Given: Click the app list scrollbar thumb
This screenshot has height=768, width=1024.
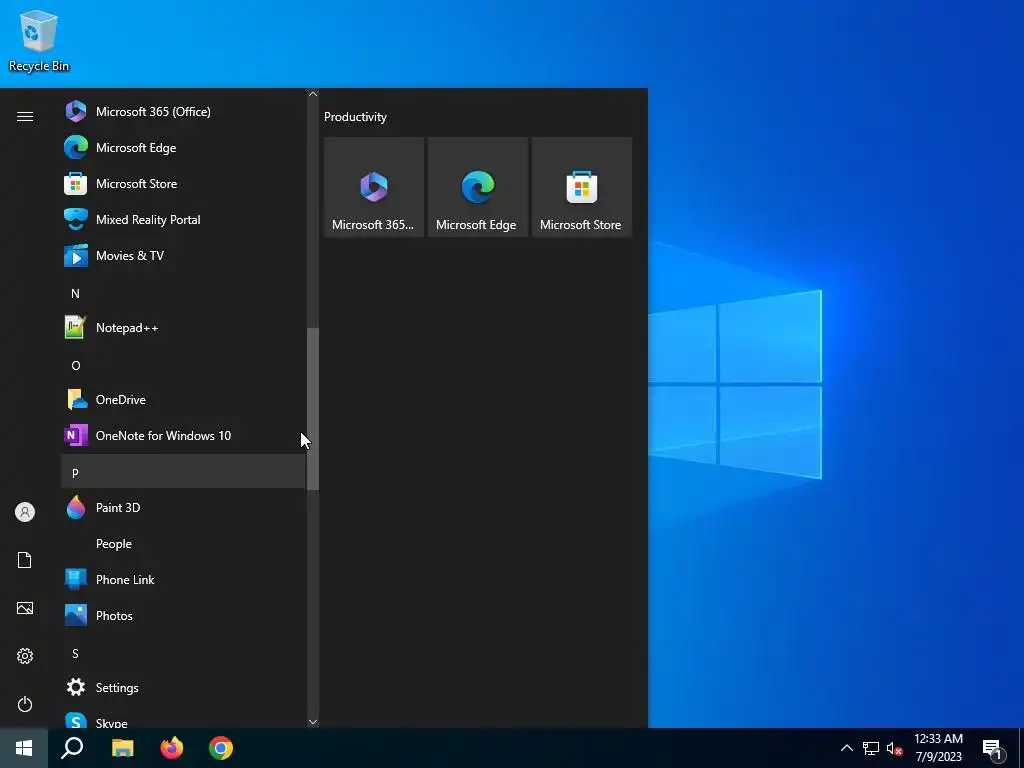Looking at the screenshot, I should [313, 409].
